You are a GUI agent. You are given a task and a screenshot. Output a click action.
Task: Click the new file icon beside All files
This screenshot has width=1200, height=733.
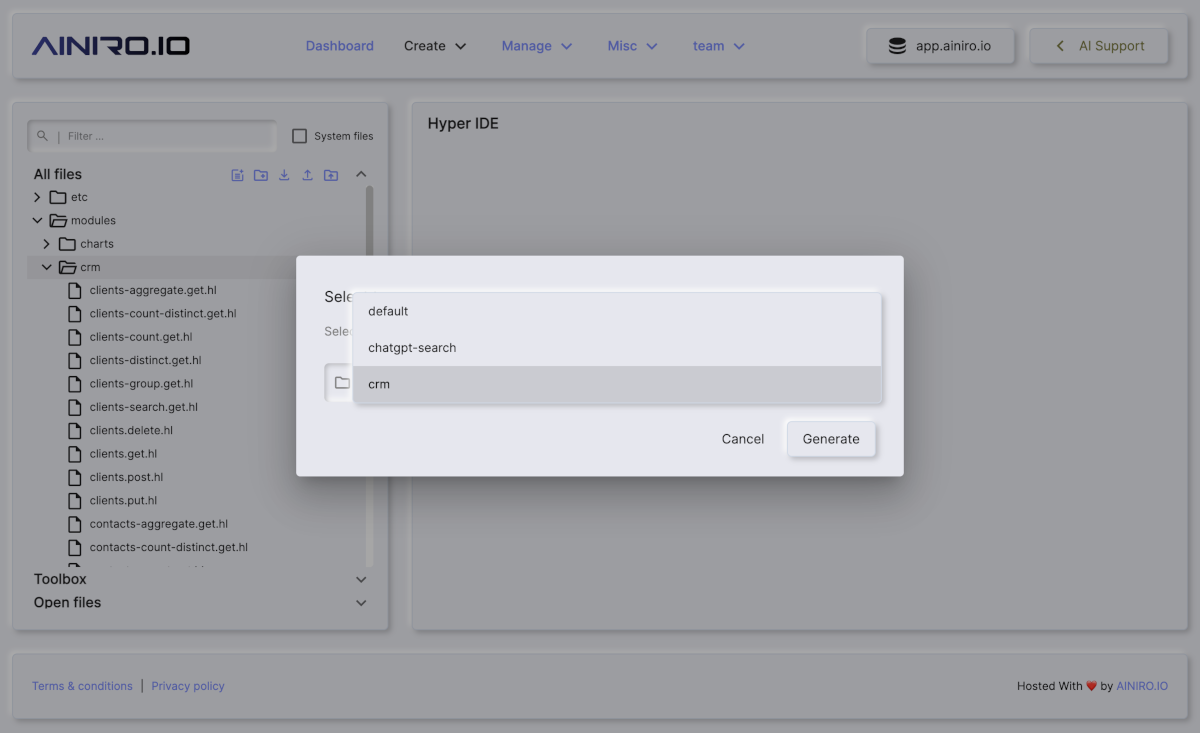point(238,175)
